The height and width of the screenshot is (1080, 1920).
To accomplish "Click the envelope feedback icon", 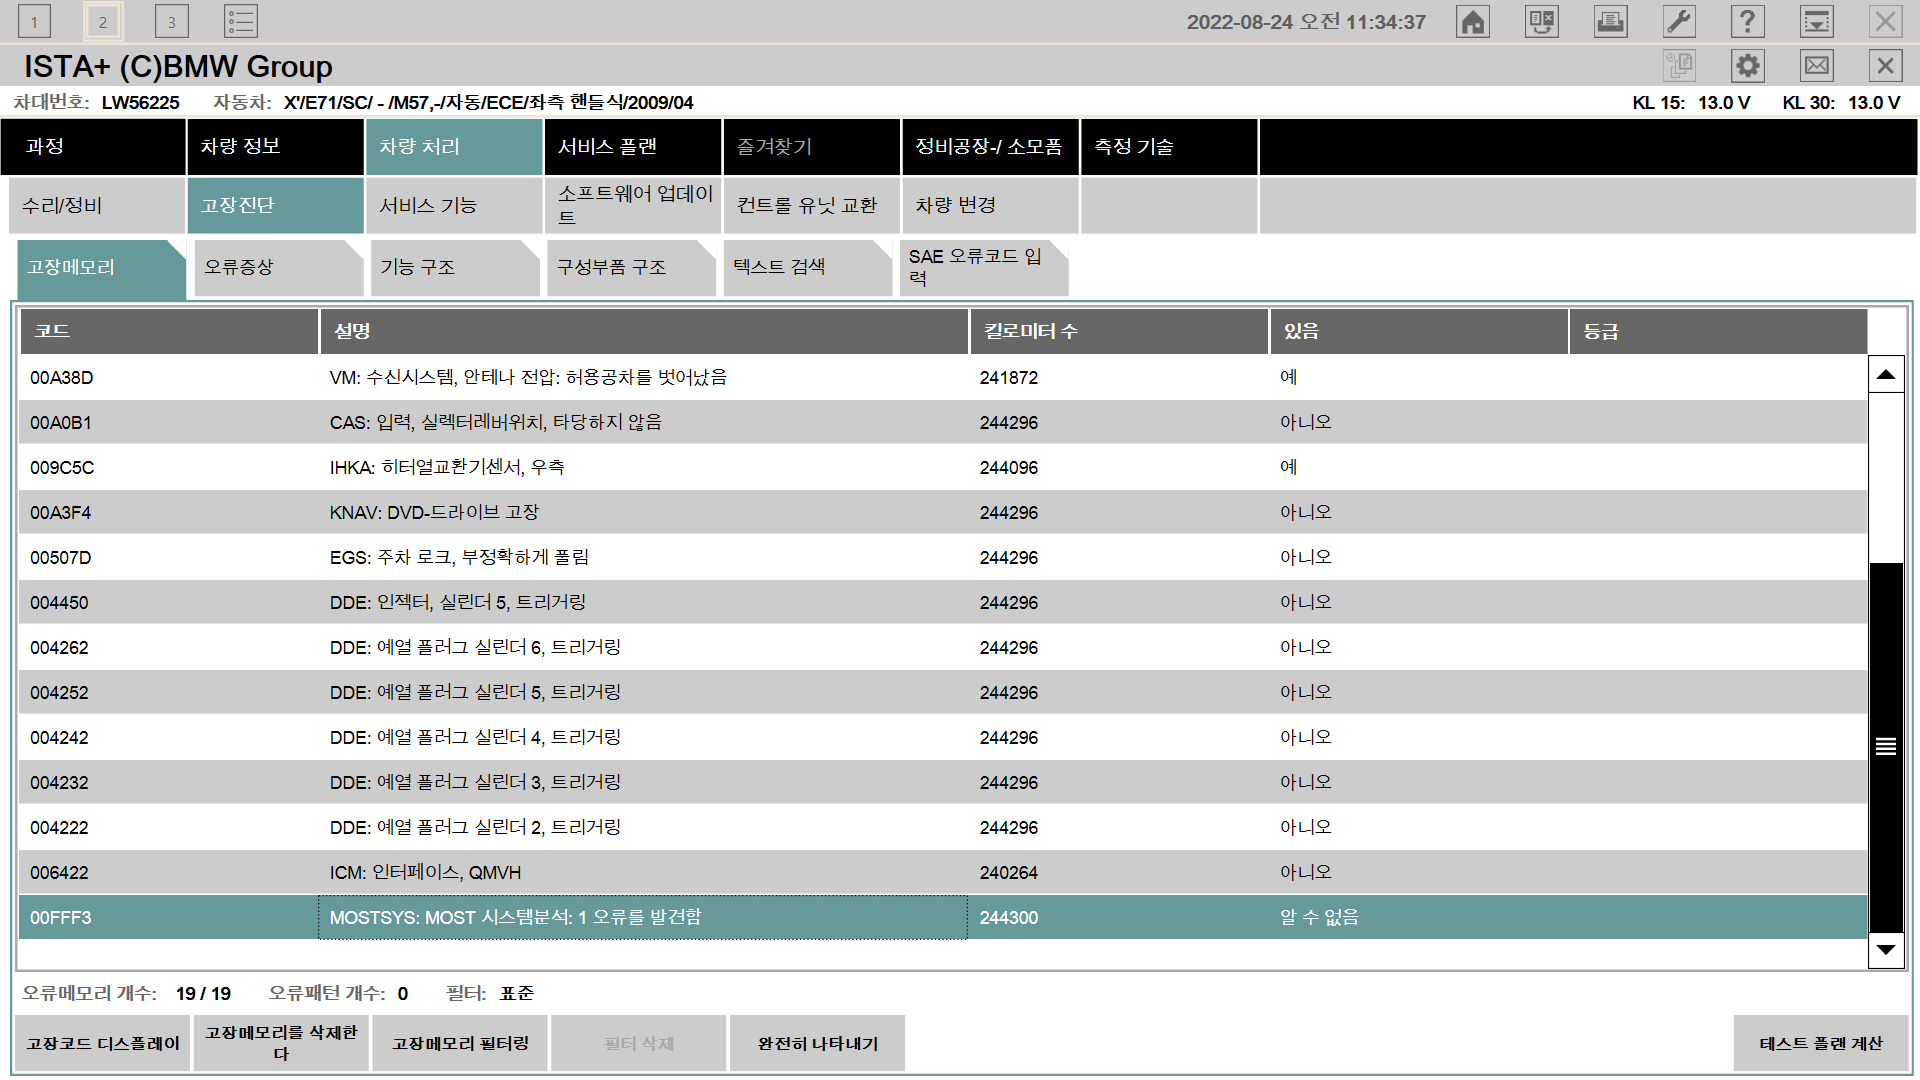I will 1816,66.
